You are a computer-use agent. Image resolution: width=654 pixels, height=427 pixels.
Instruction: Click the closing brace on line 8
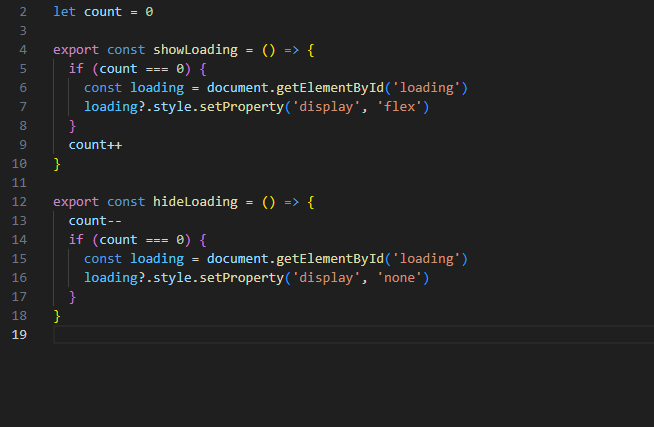[x=73, y=126]
